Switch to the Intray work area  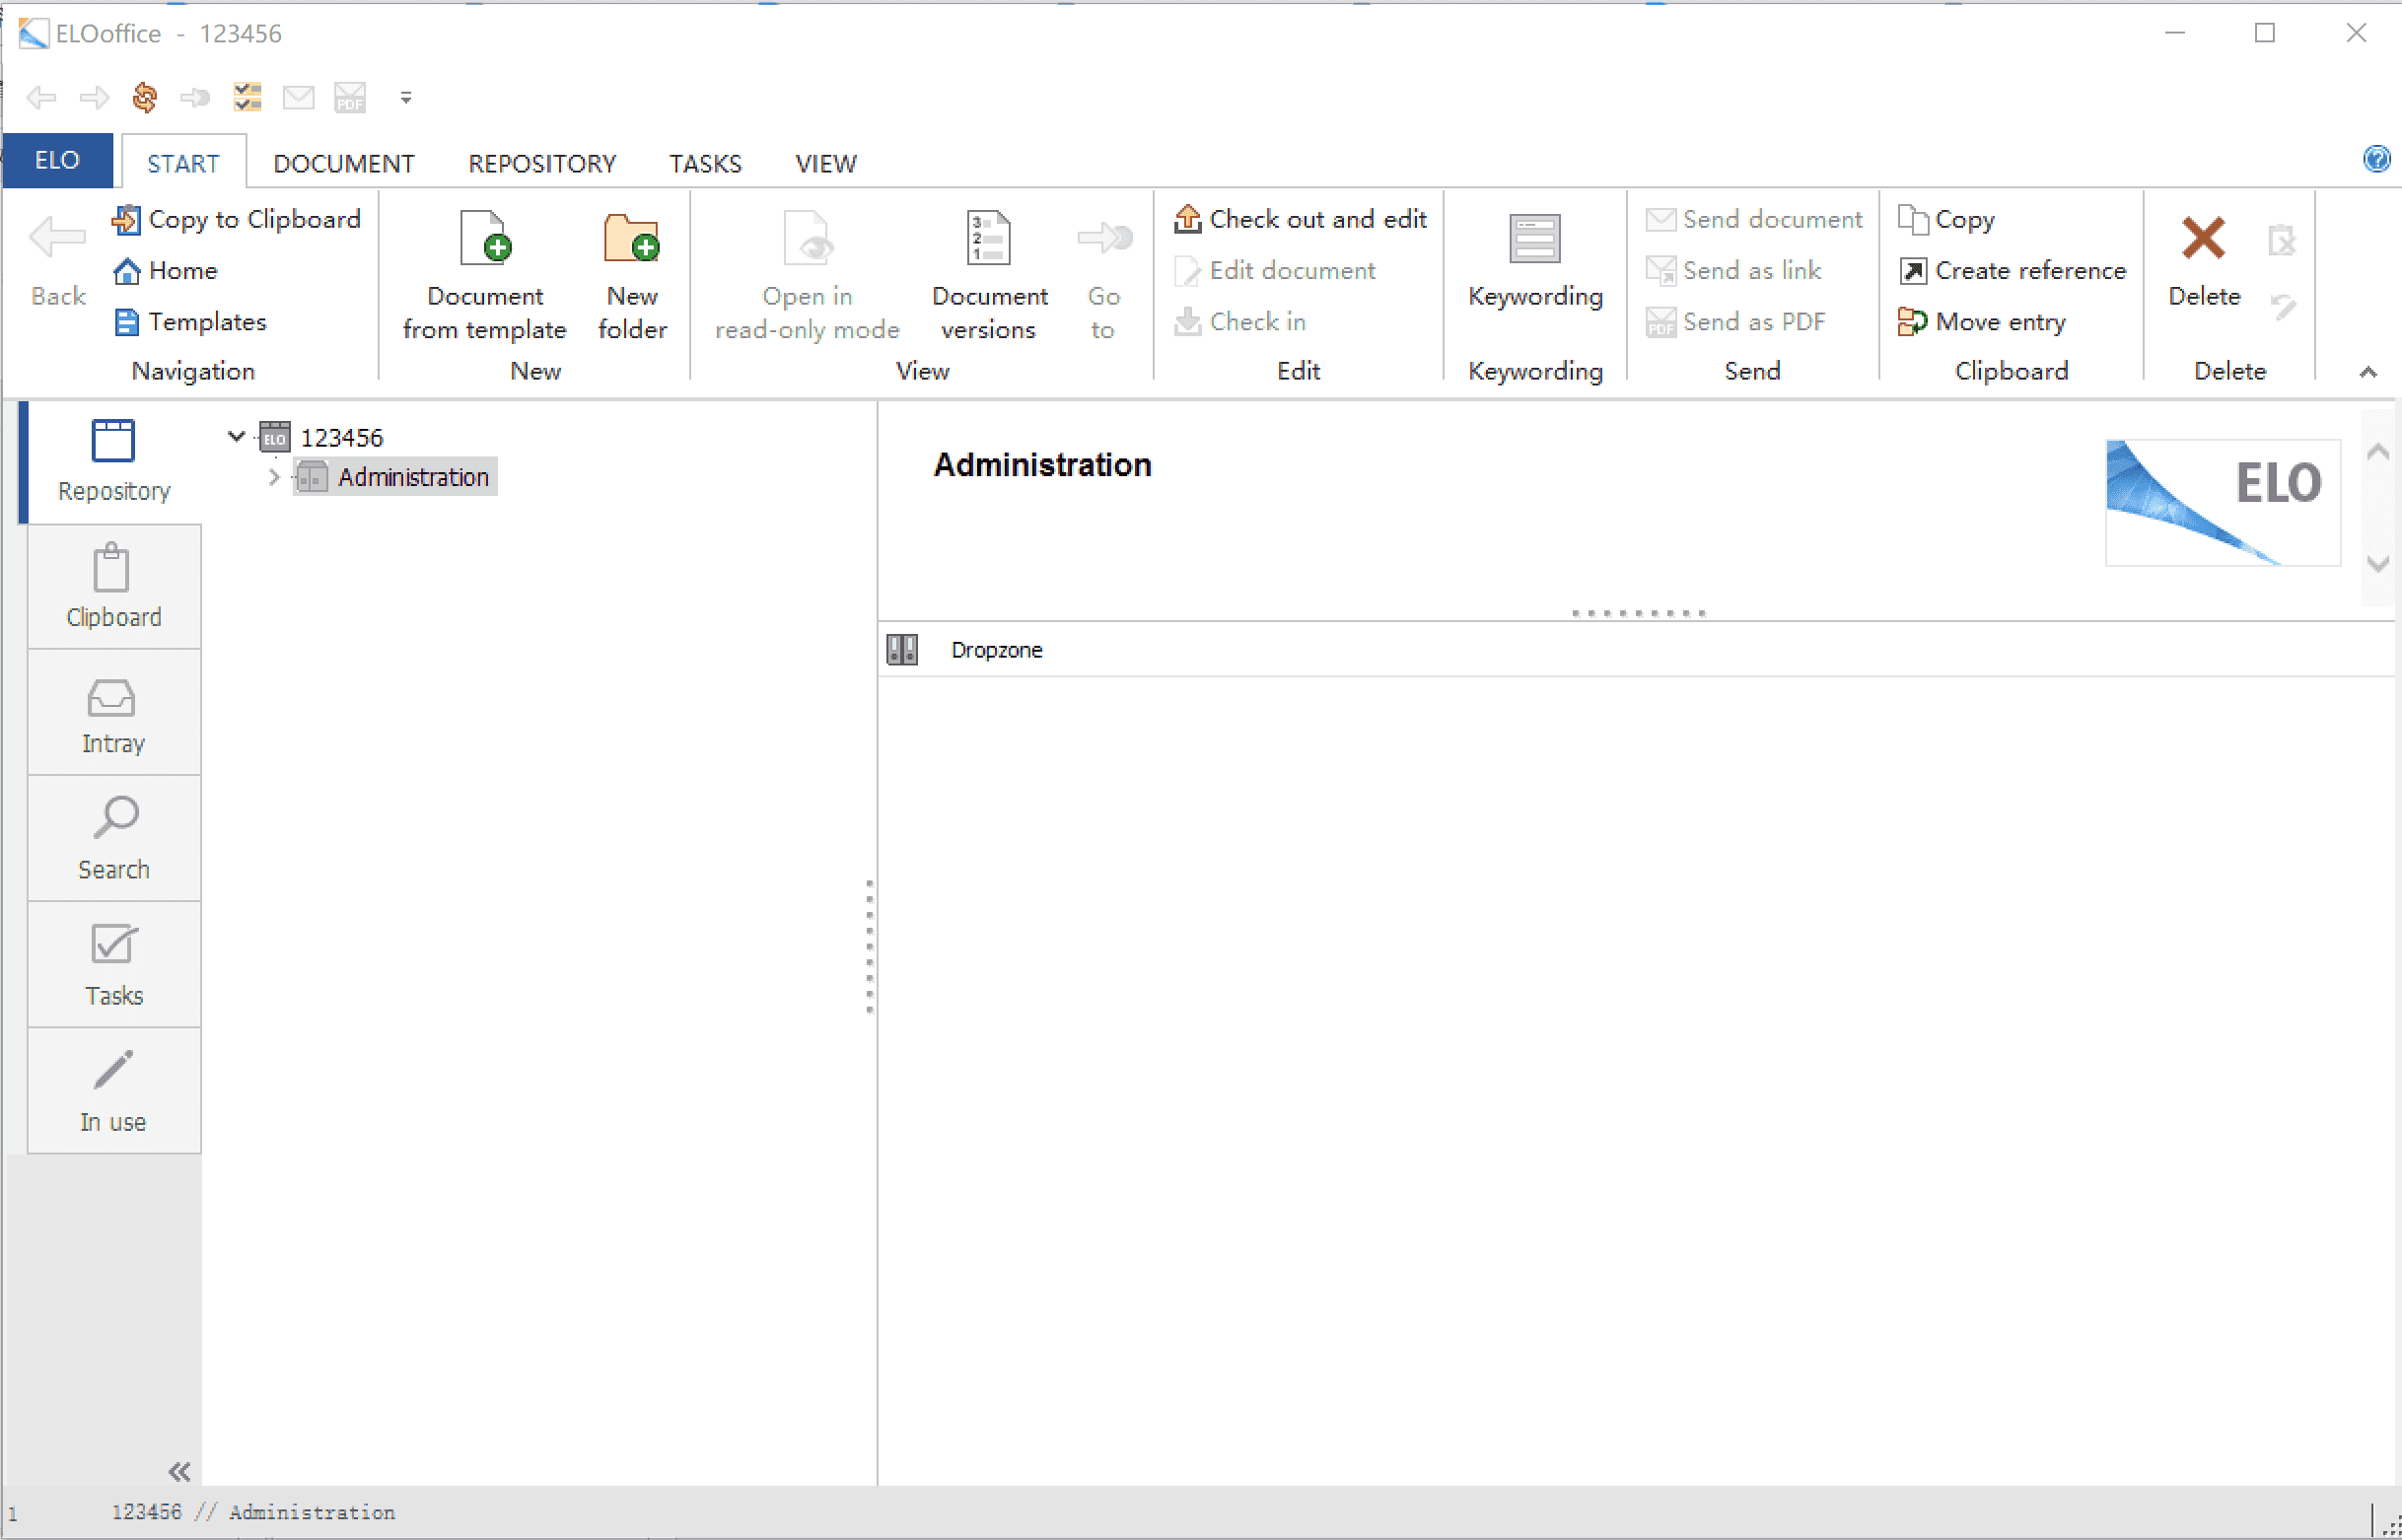113,714
